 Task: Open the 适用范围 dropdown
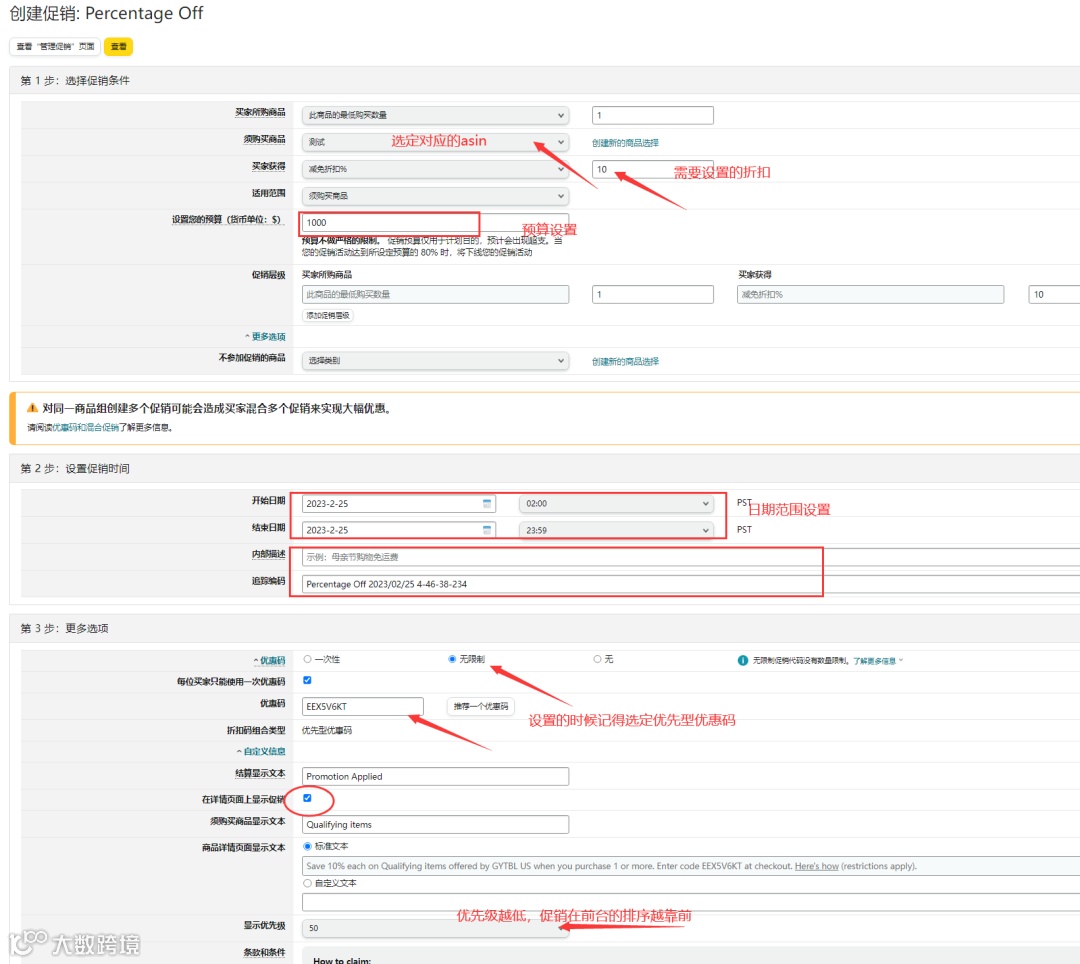435,196
